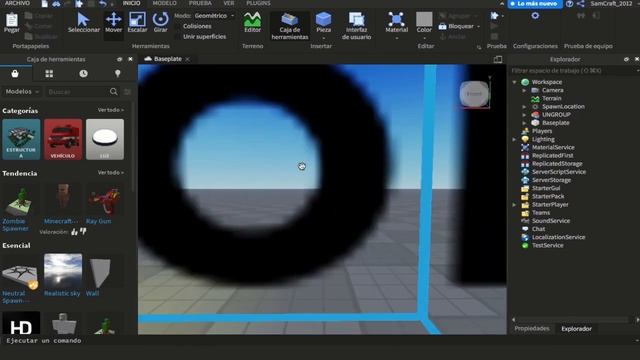The image size is (640, 360).
Task: Click the Lo más nuevo button
Action: [x=535, y=4]
